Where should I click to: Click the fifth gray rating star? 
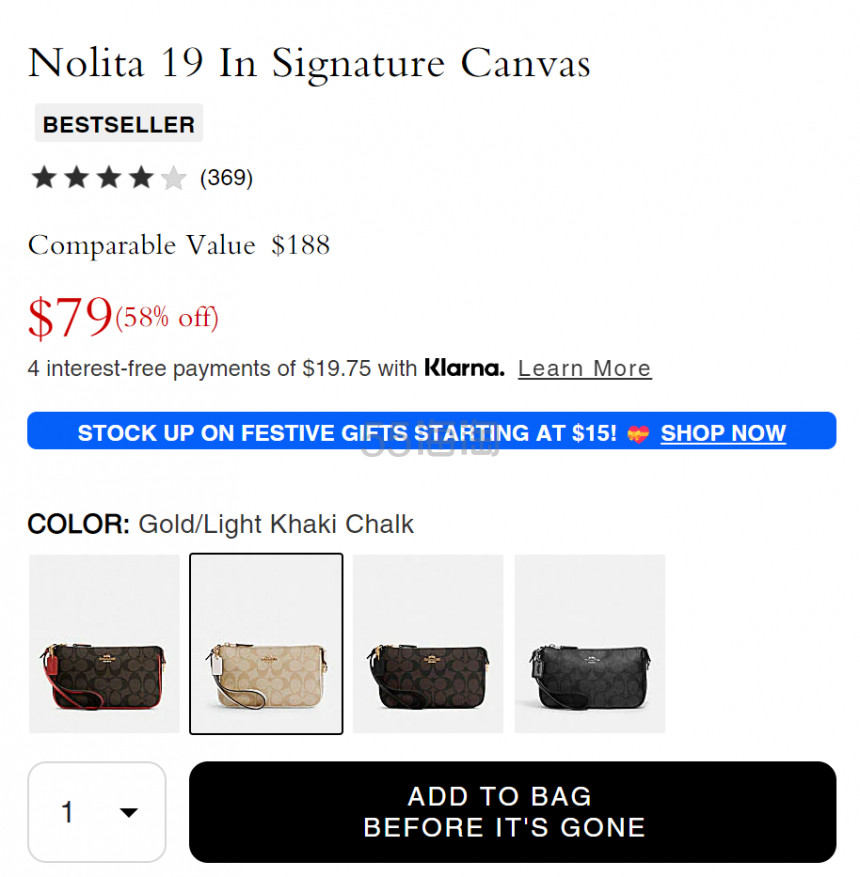tap(174, 178)
